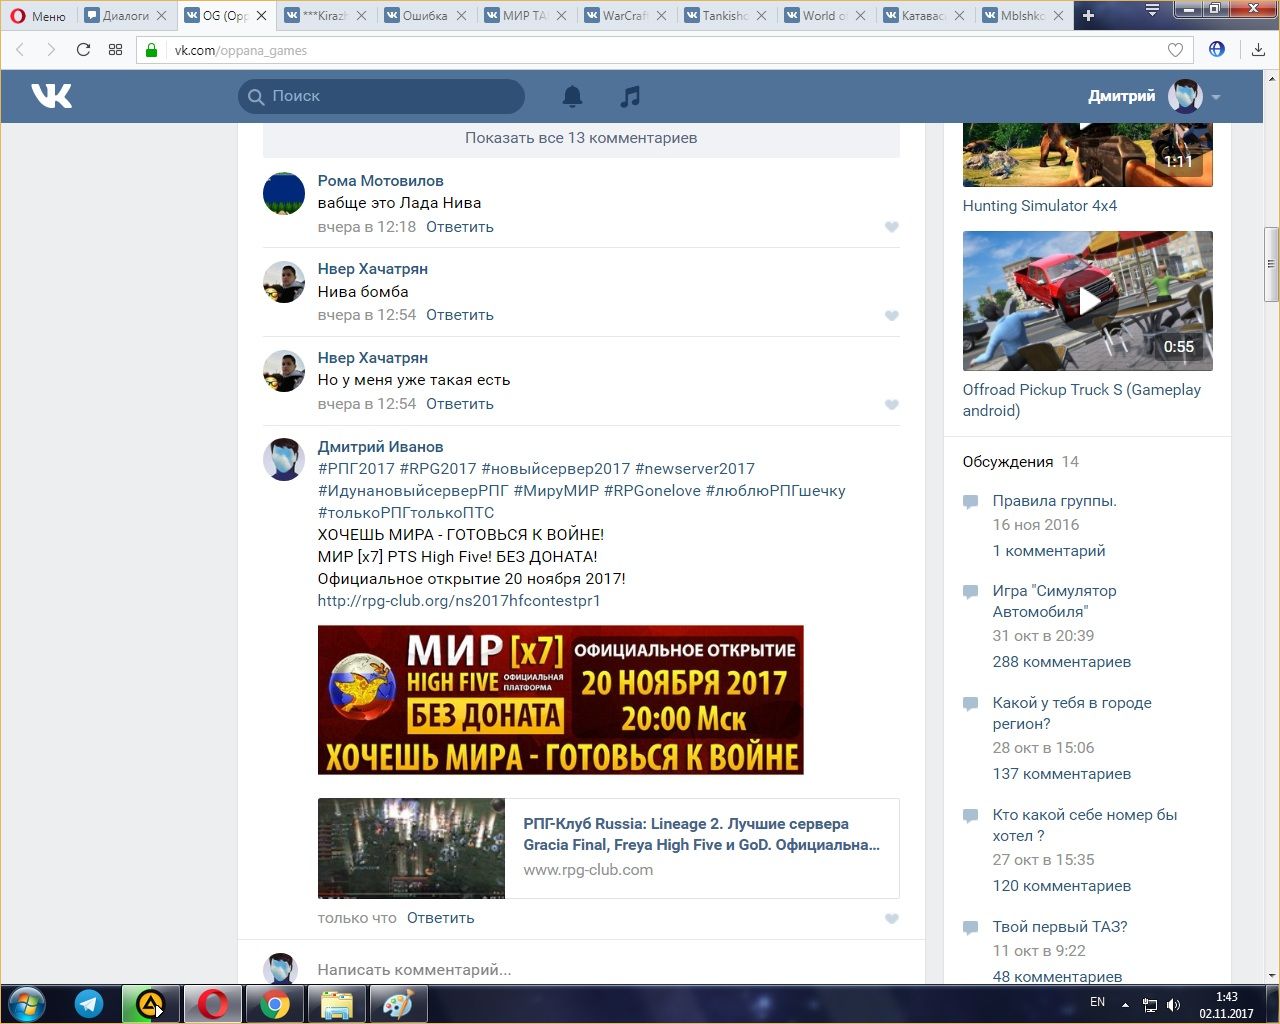The image size is (1280, 1024).
Task: Like Дмитрий Иванов's comment heart
Action: point(892,919)
